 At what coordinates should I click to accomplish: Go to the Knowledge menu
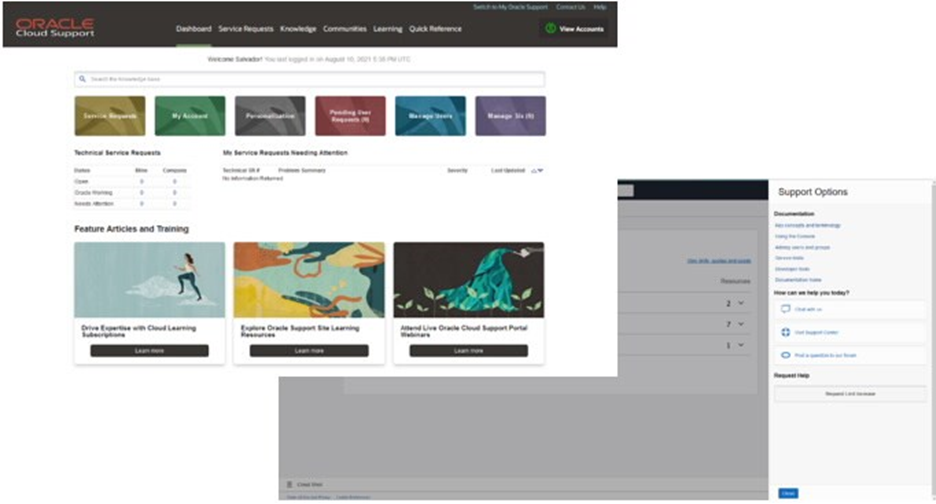298,29
